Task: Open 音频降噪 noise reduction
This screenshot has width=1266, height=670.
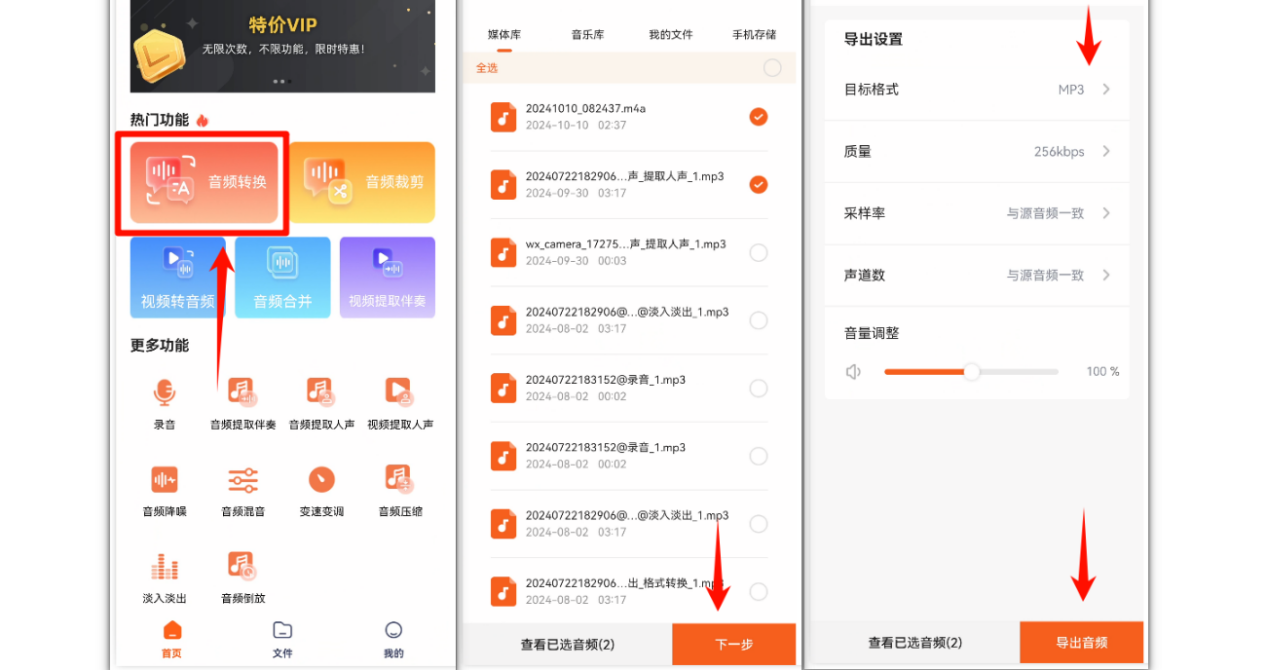Action: click(164, 491)
